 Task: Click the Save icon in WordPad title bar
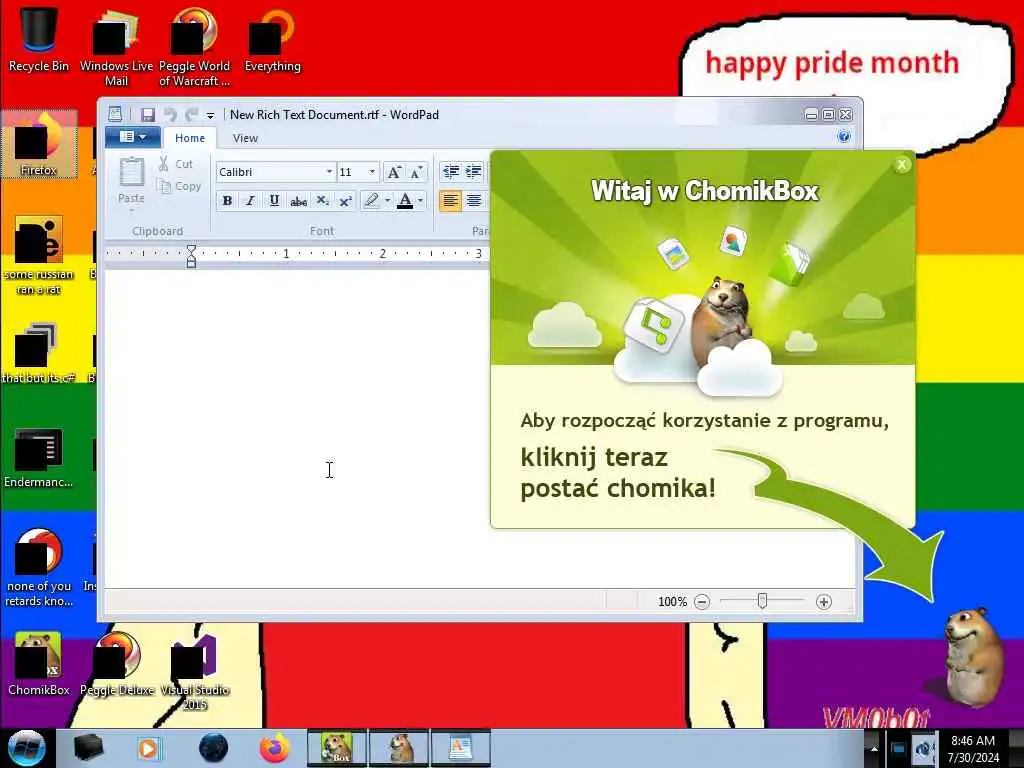pyautogui.click(x=148, y=115)
